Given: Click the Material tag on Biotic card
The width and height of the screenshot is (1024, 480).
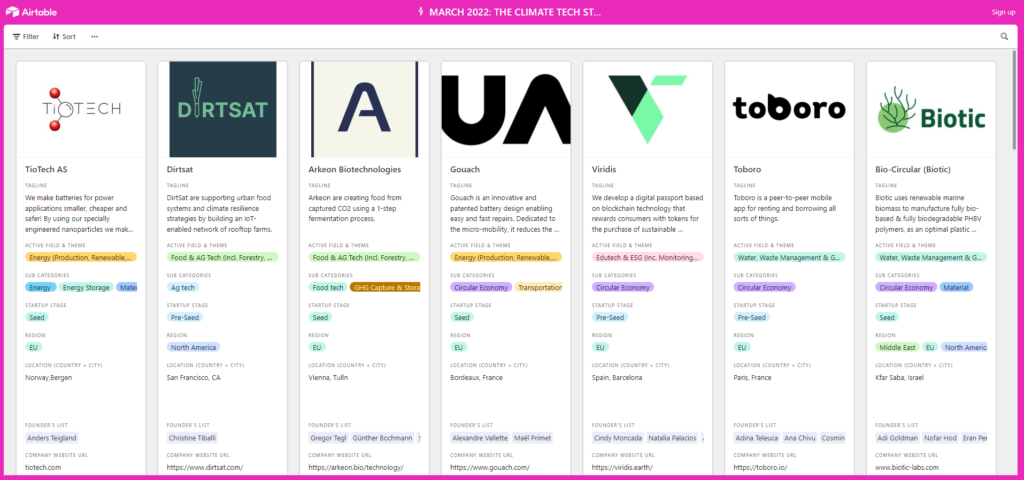Looking at the screenshot, I should click(x=956, y=287).
